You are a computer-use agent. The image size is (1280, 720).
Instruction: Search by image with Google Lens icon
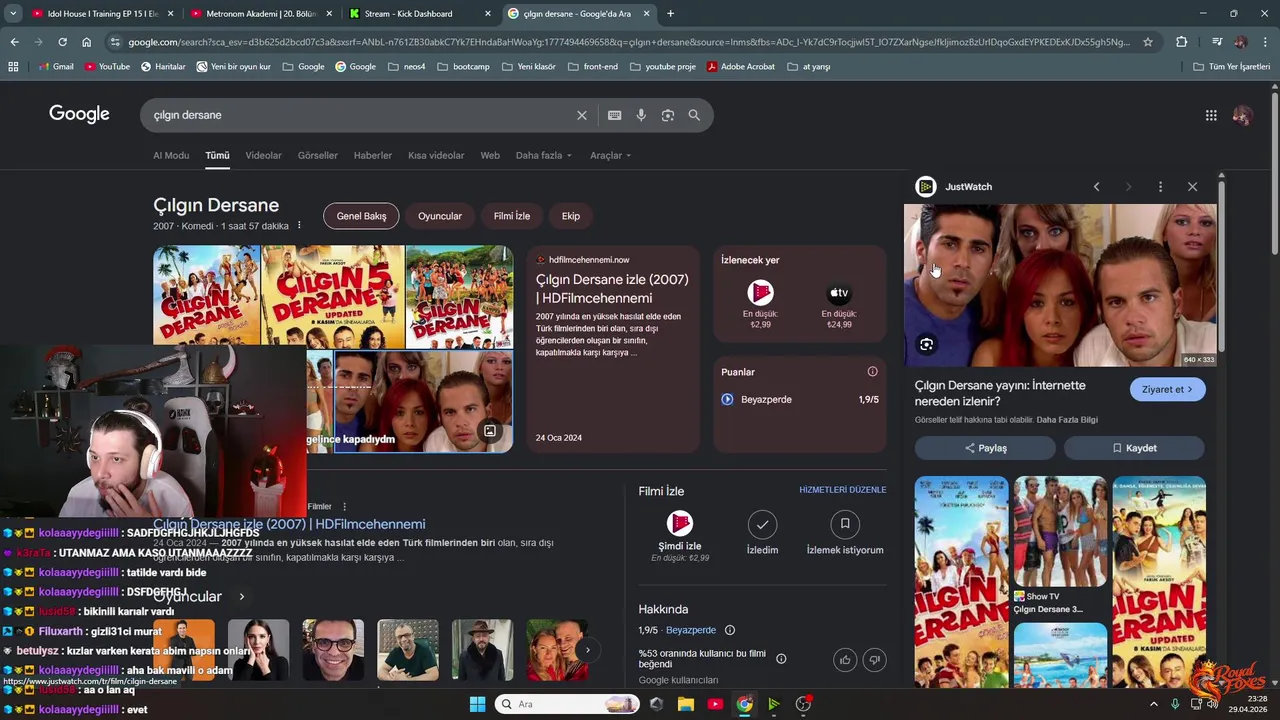(668, 115)
